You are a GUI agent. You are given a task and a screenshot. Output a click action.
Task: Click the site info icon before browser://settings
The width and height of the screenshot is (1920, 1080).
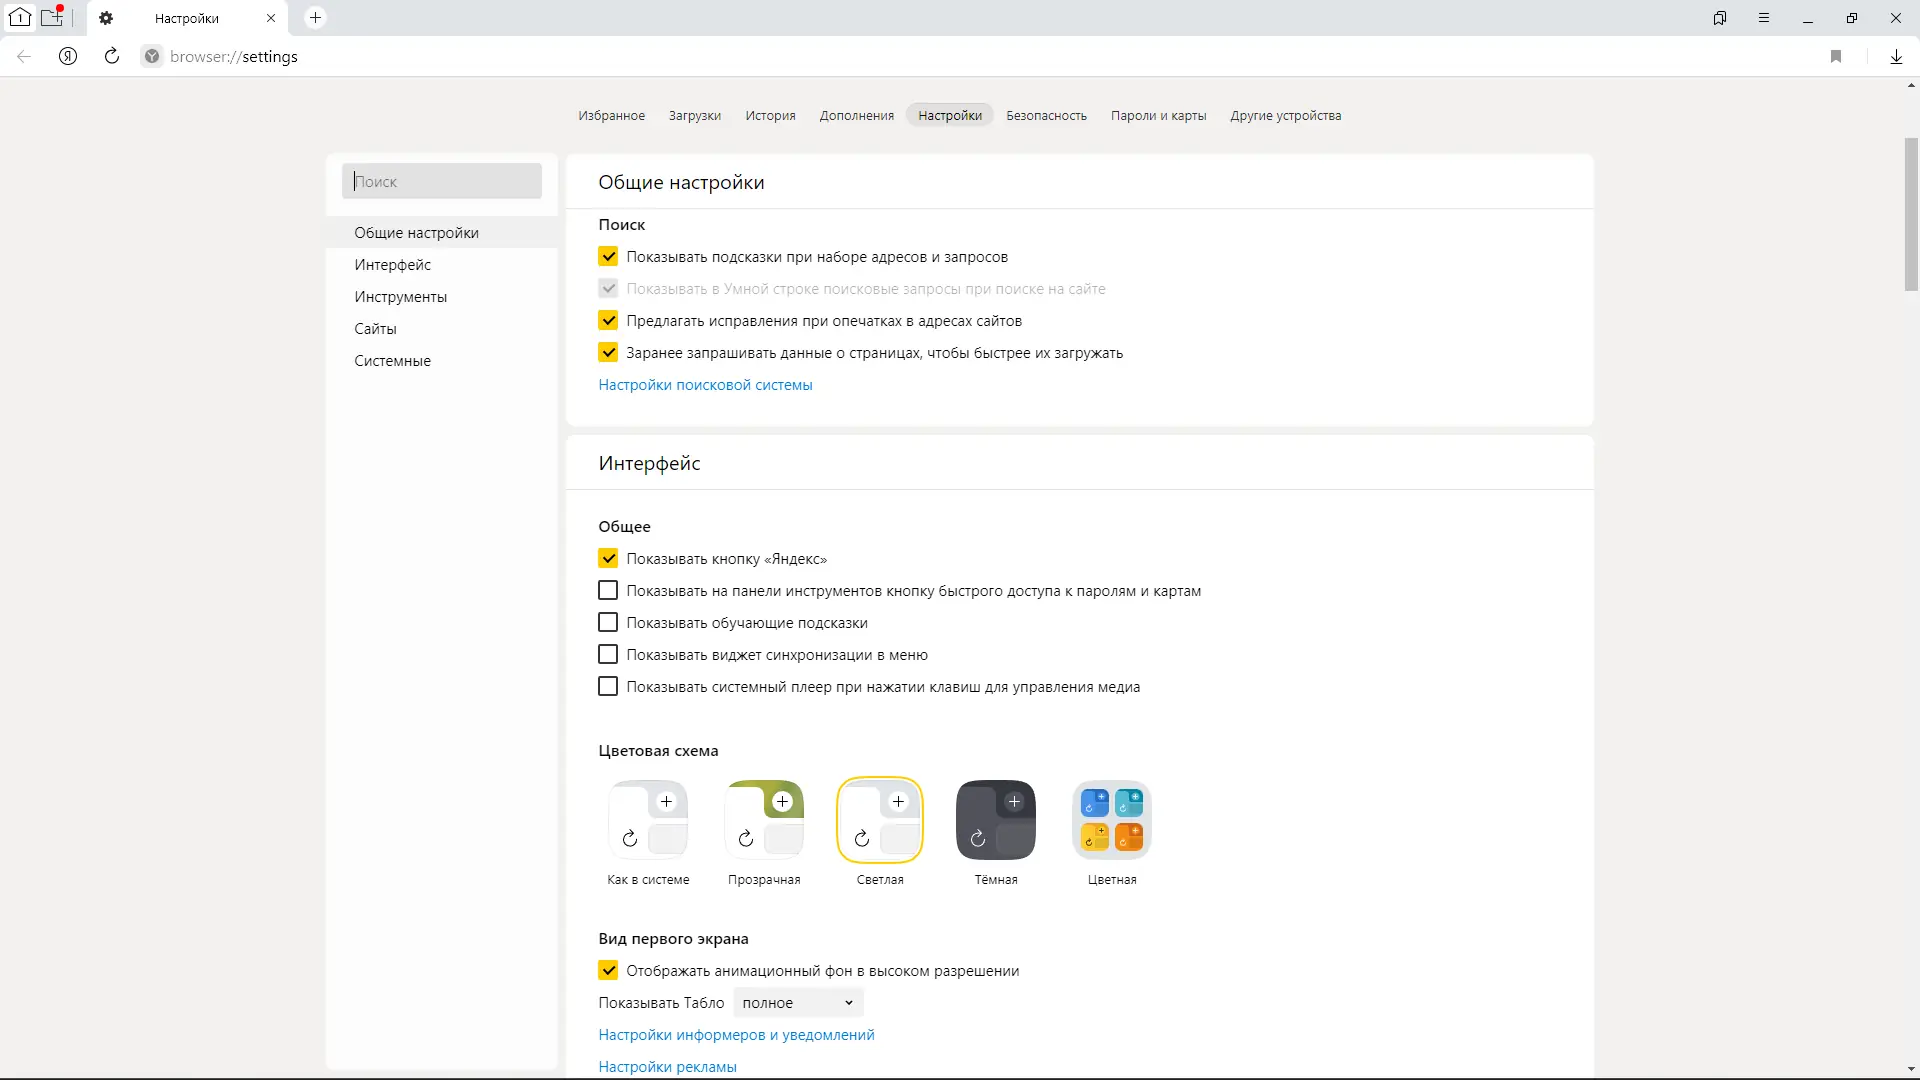coord(152,57)
